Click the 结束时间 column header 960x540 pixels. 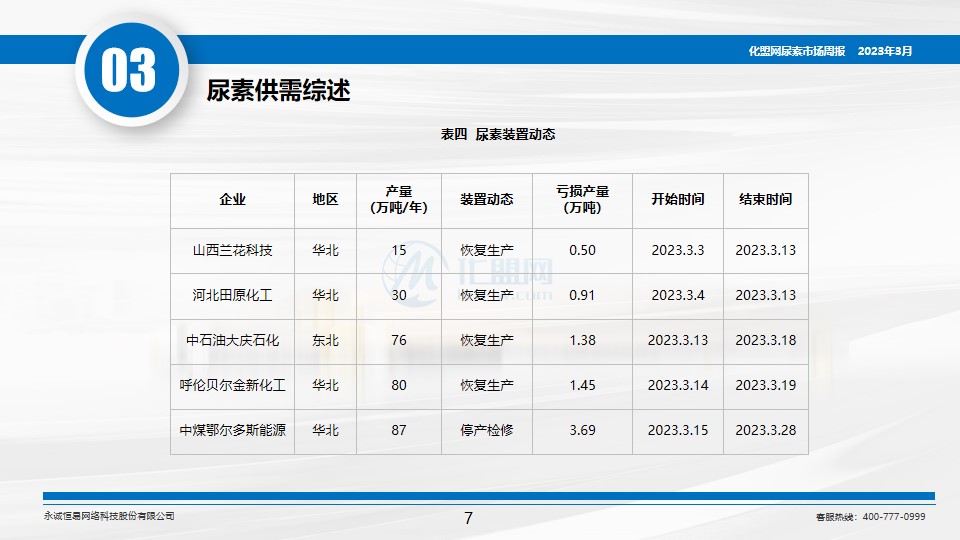click(765, 200)
